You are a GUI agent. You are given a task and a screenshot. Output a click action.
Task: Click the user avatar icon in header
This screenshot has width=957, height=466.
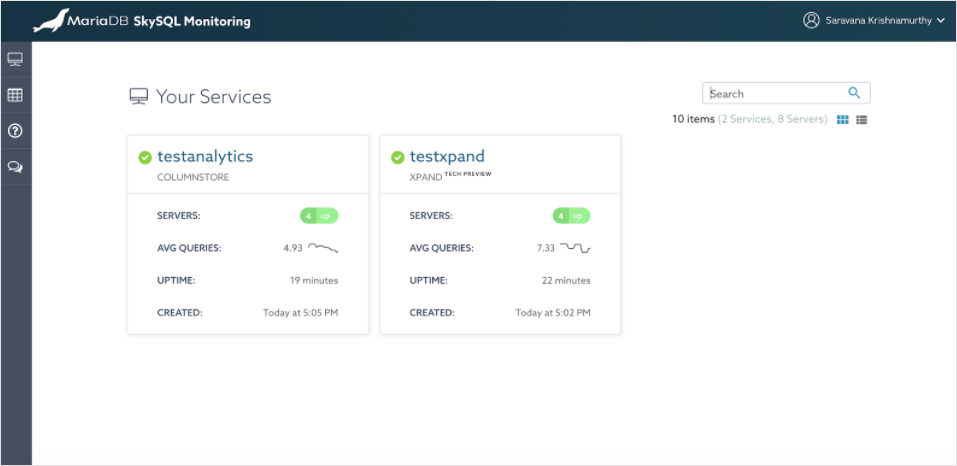(811, 20)
